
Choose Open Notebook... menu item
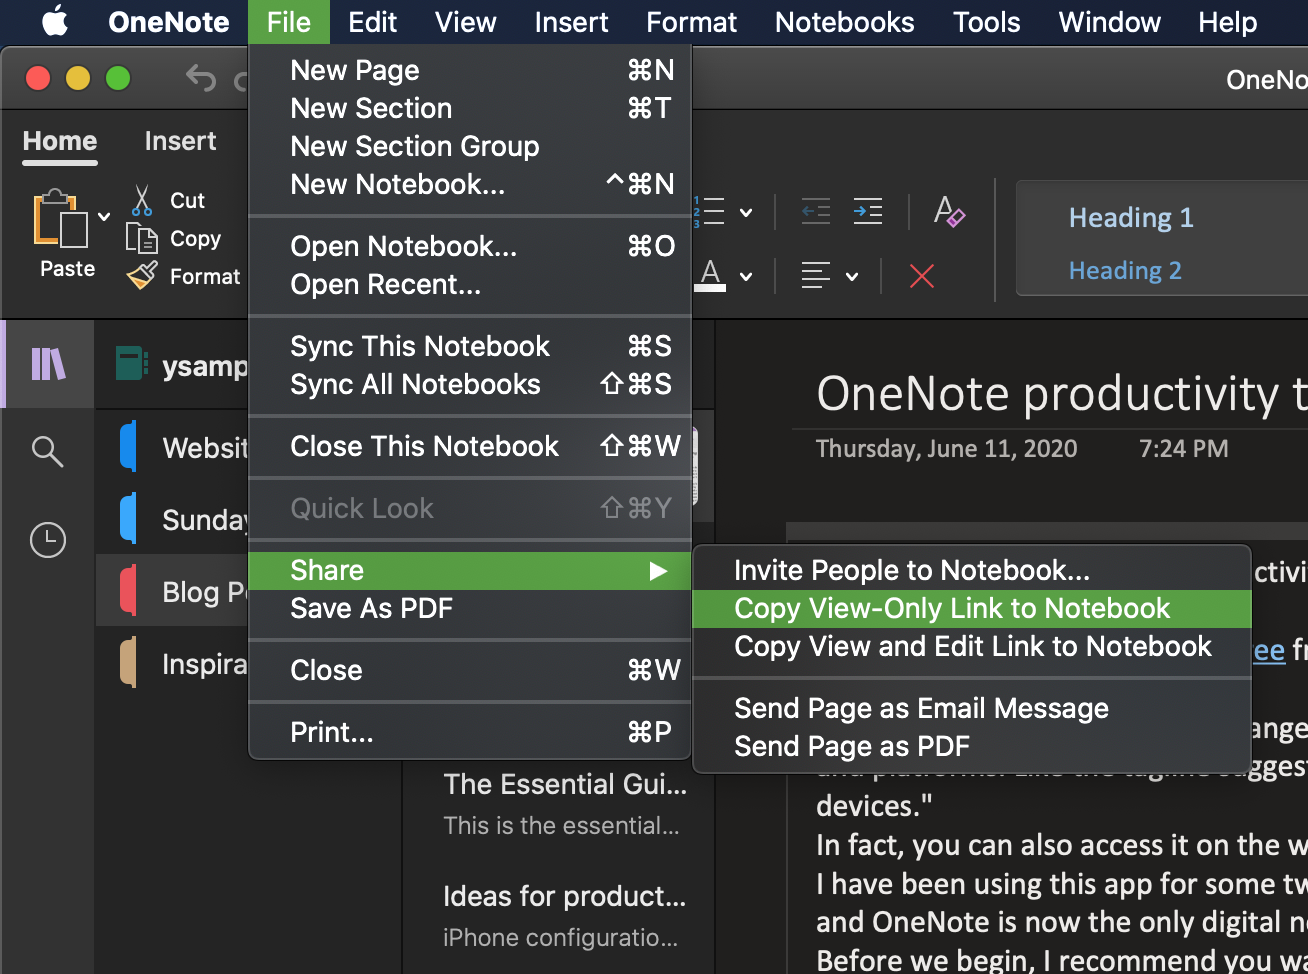click(x=470, y=246)
